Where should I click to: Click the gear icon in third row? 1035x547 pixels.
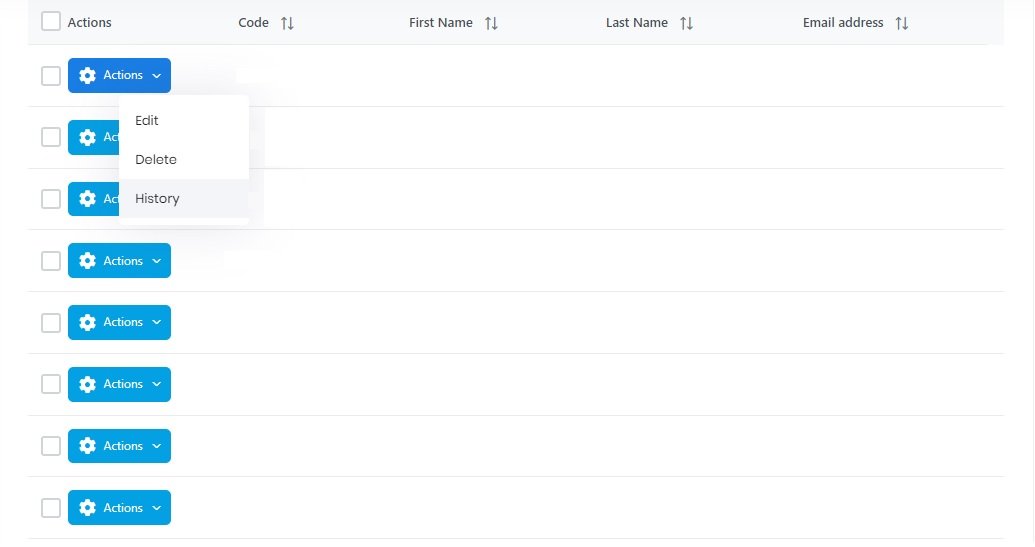[x=87, y=199]
